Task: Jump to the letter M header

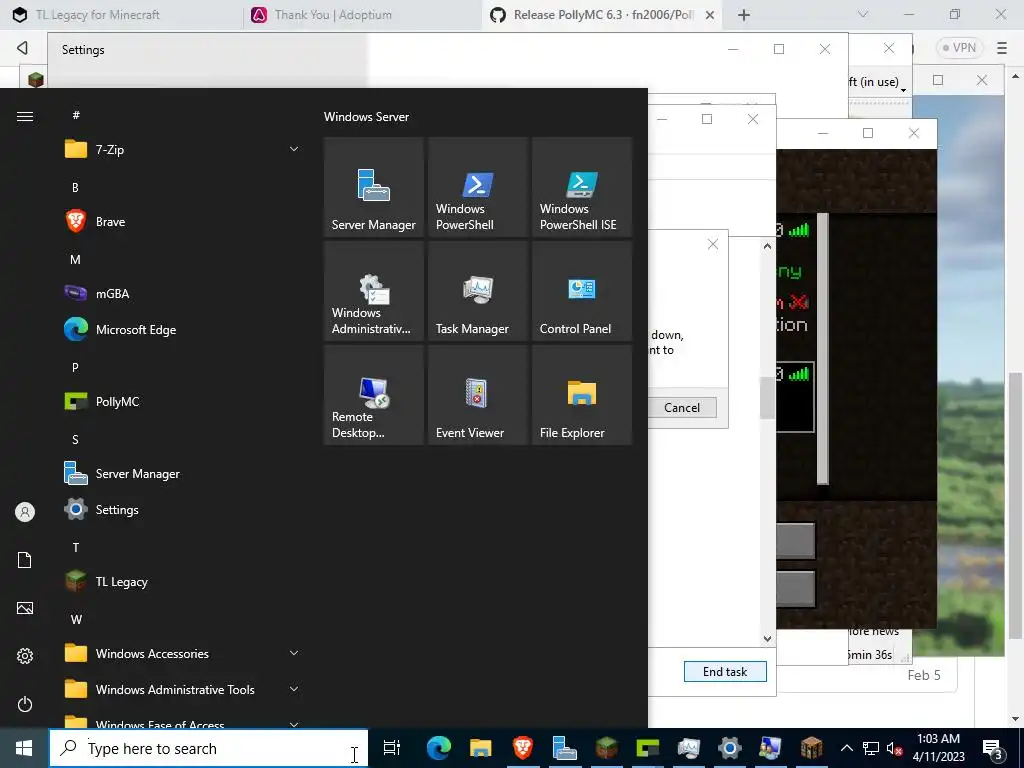Action: point(75,259)
